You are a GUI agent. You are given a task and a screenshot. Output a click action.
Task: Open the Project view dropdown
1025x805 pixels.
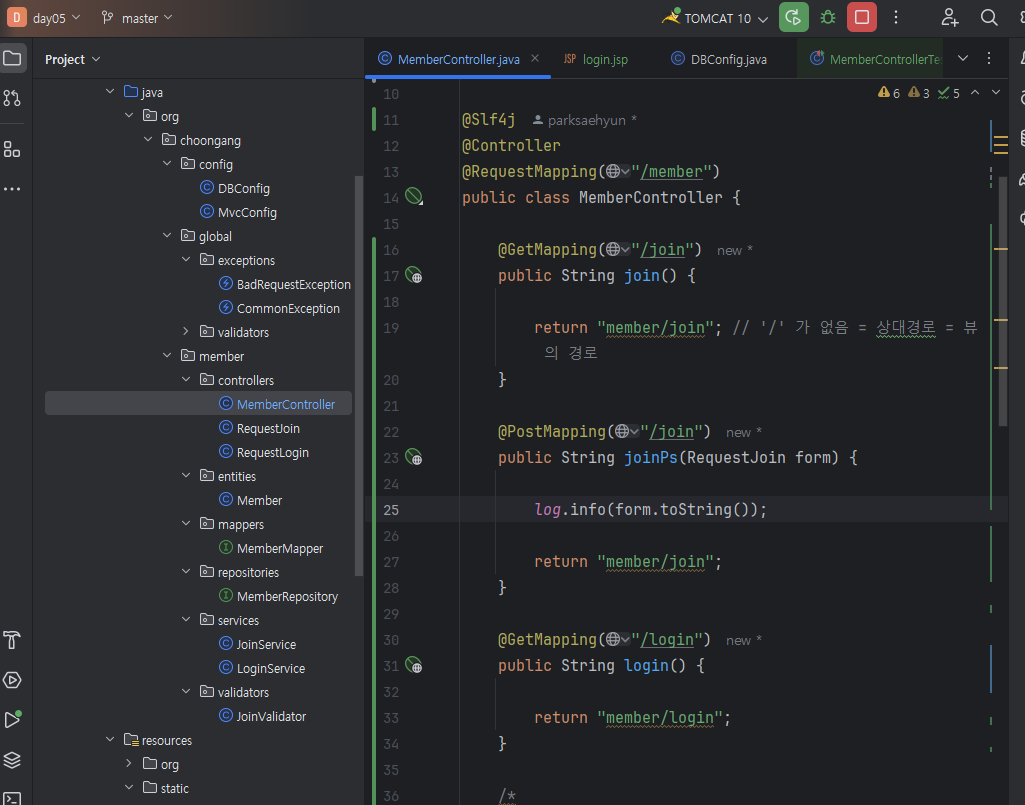73,59
